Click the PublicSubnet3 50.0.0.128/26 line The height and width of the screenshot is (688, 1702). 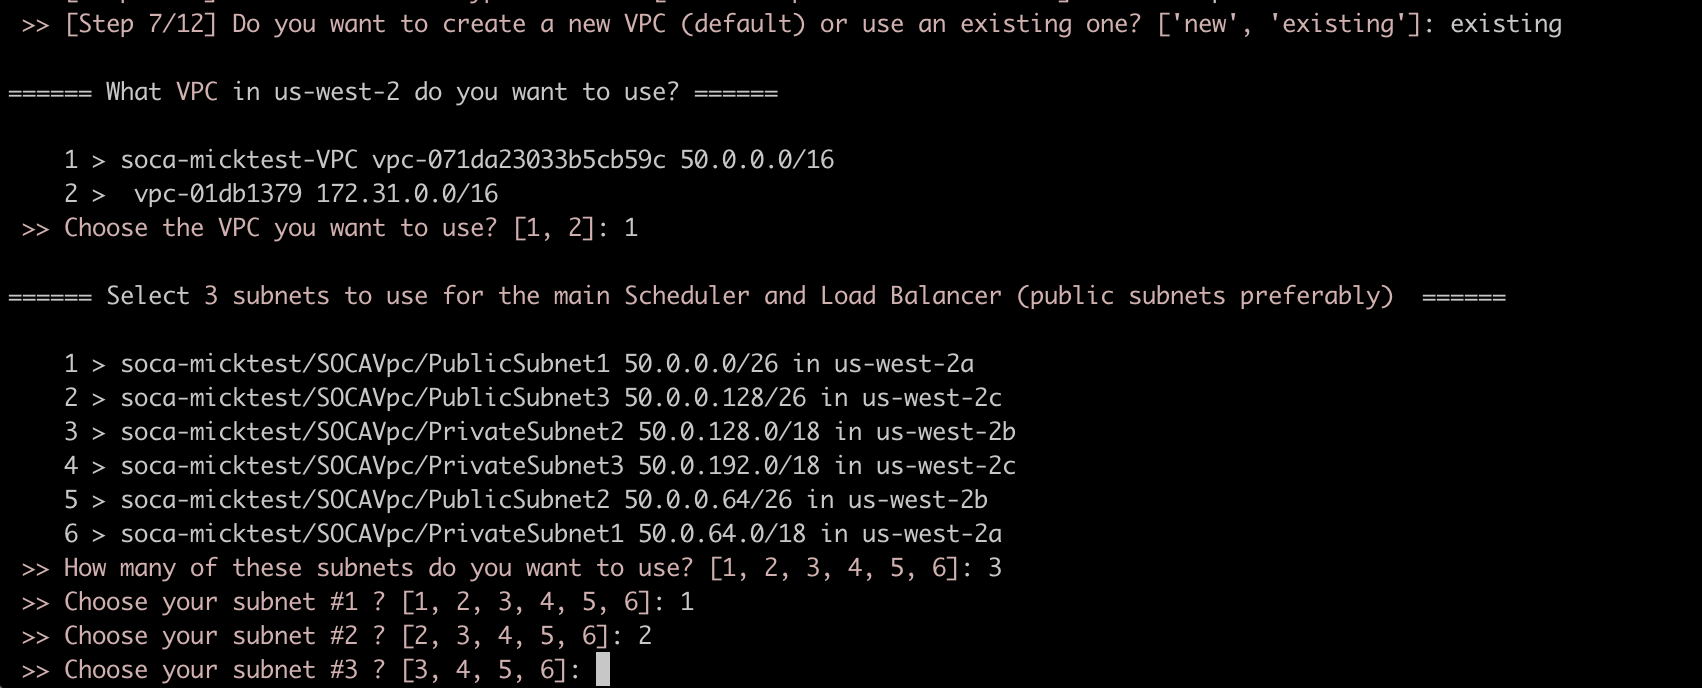click(x=560, y=398)
